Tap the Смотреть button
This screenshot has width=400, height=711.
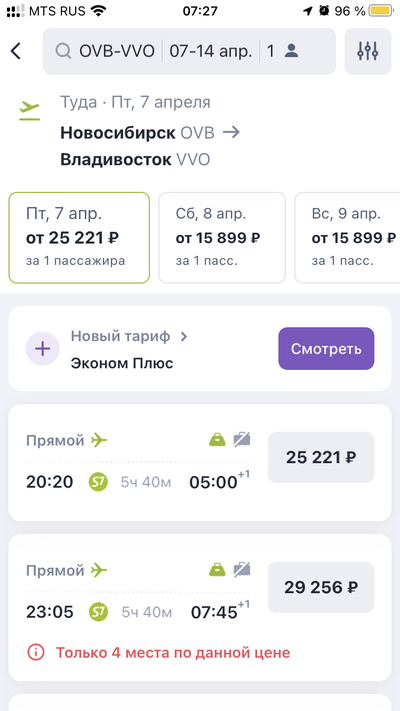click(326, 349)
